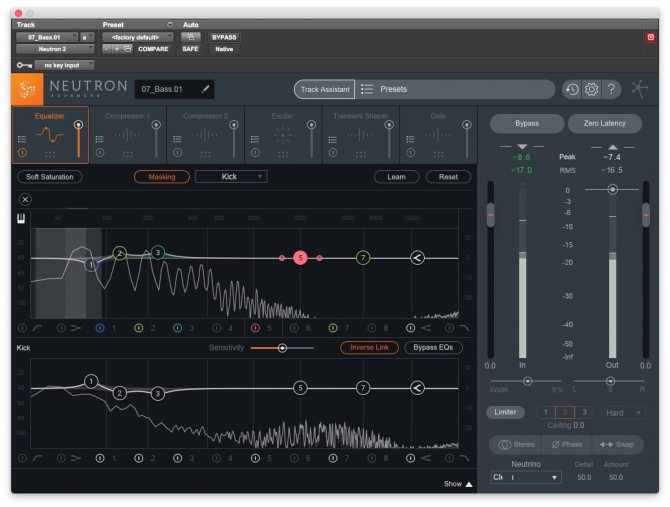Toggle Masking mode

162,177
